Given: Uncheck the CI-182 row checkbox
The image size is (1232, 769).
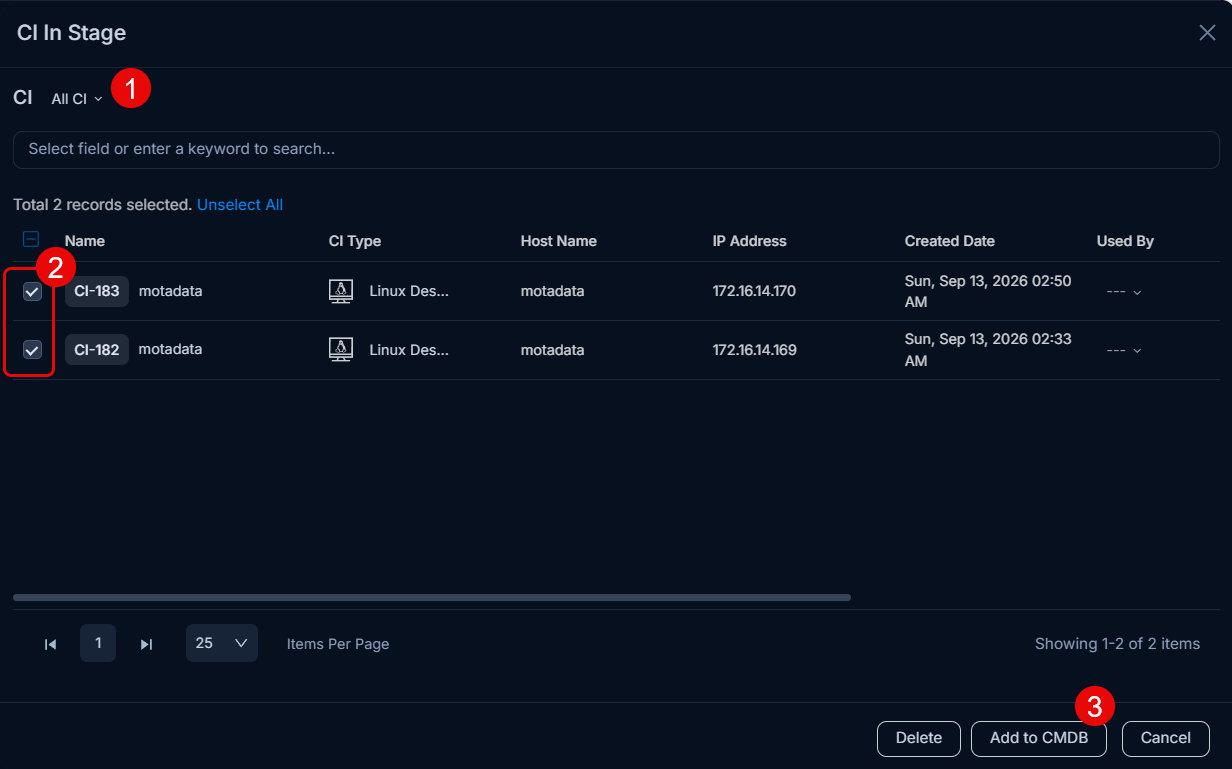Looking at the screenshot, I should [32, 349].
